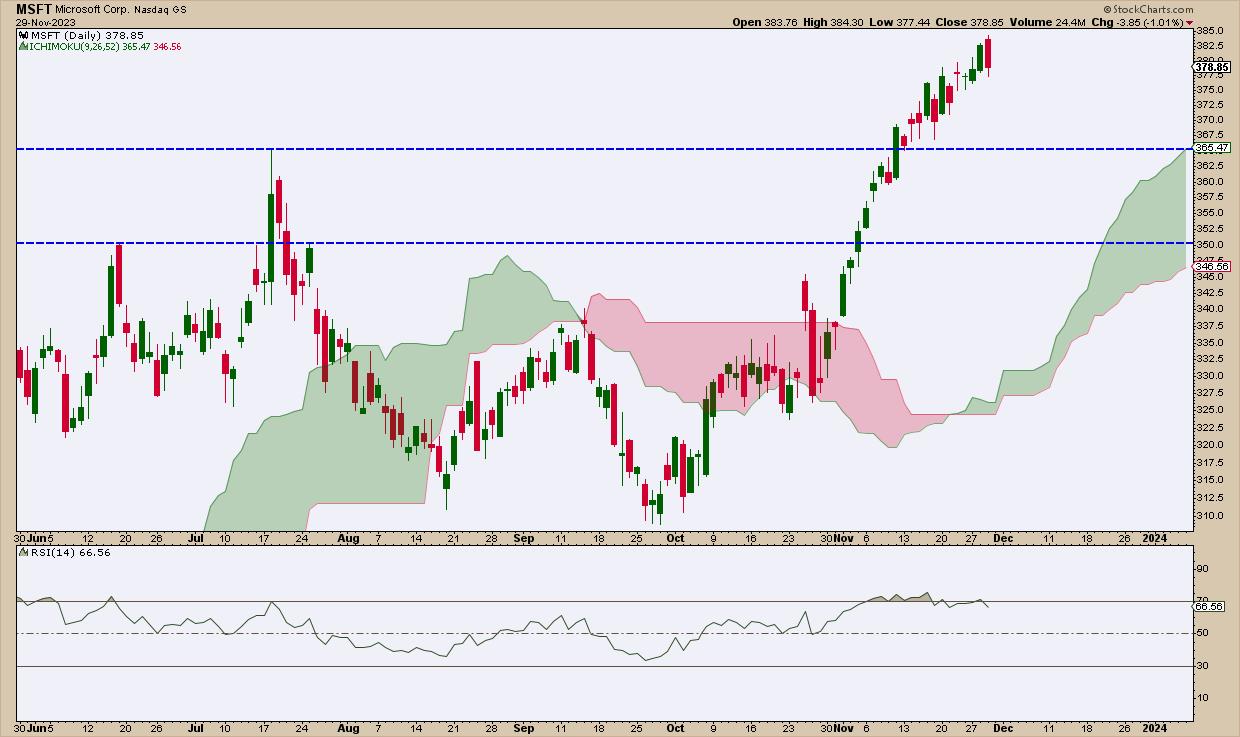
Task: Click the 365.47 green price axis tag
Action: (x=1212, y=148)
